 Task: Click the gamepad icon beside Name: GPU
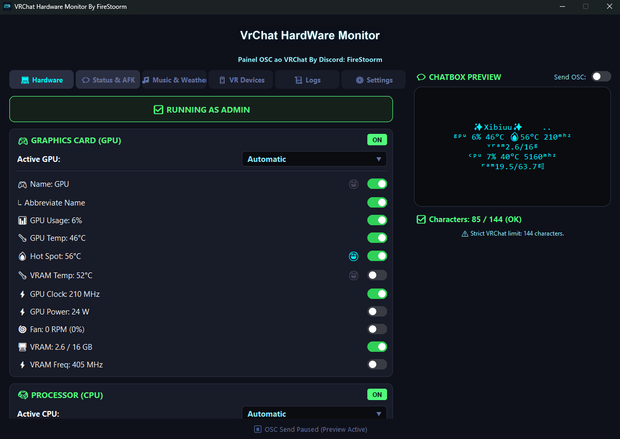(x=23, y=185)
